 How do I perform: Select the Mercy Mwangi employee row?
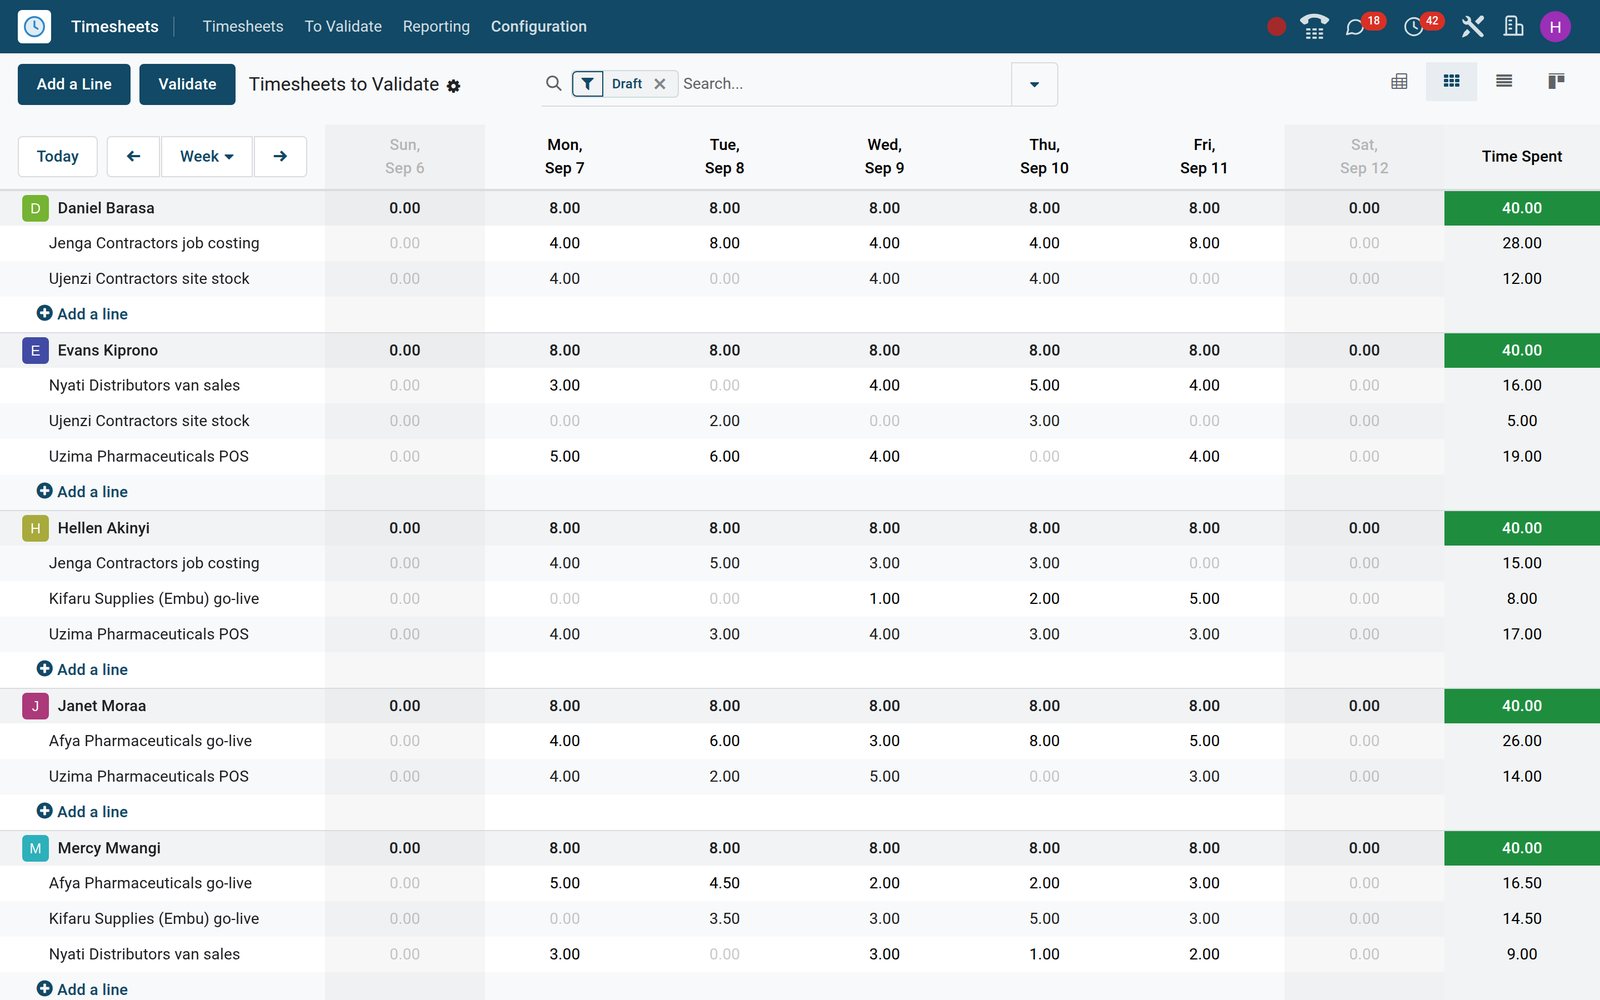tap(800, 848)
